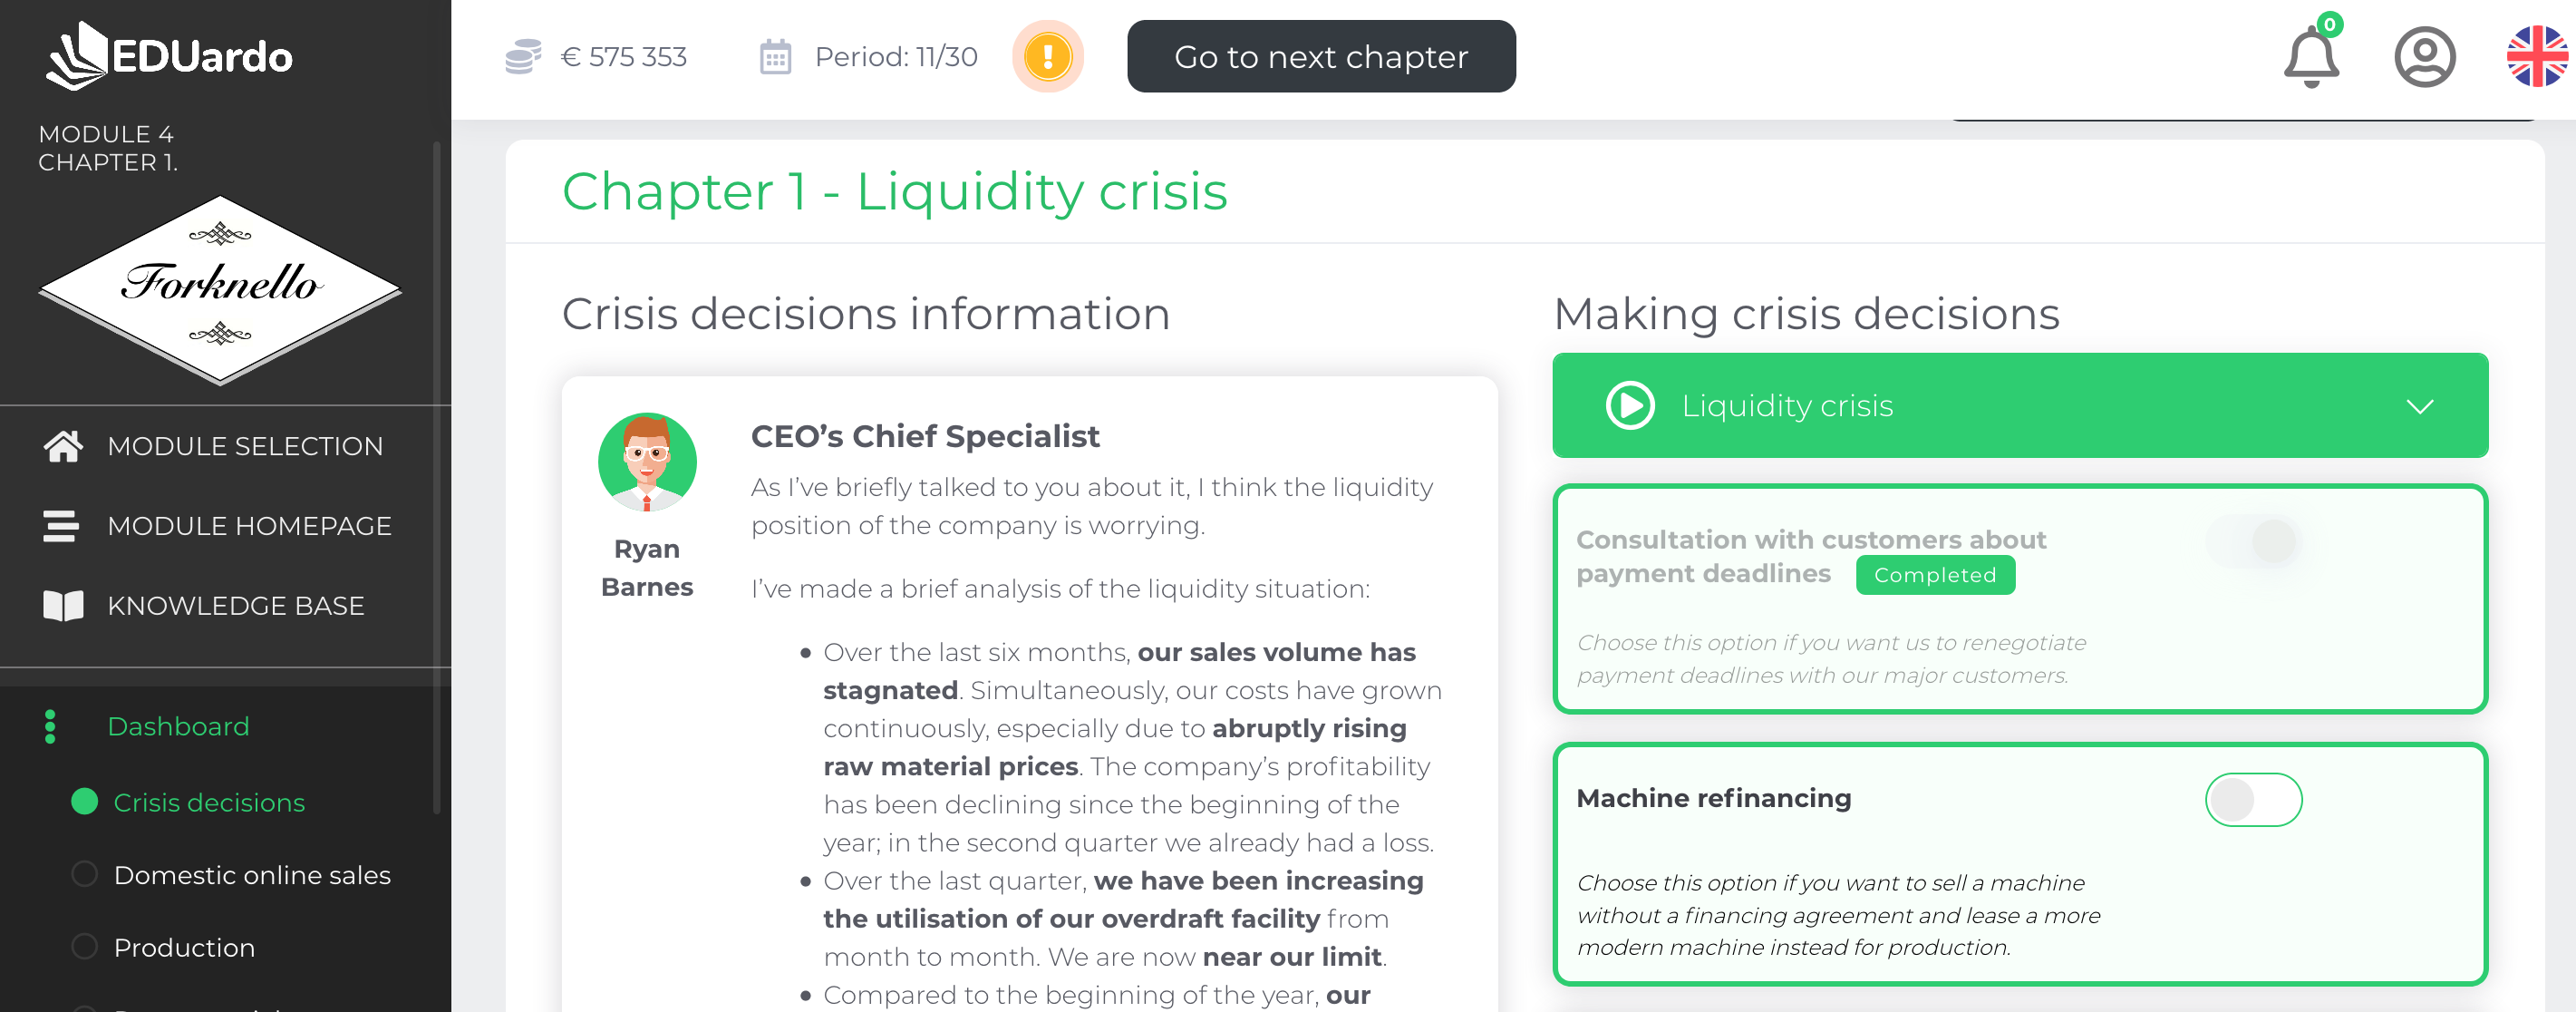2576x1012 pixels.
Task: Click the Module Selection home icon
Action: (x=63, y=446)
